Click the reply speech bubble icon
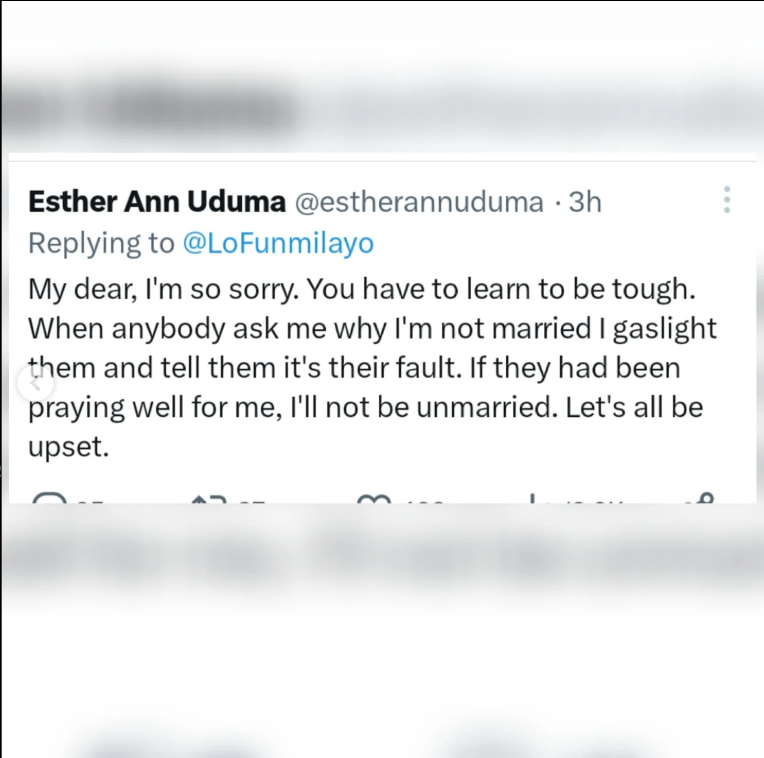Image resolution: width=764 pixels, height=758 pixels. tap(49, 498)
